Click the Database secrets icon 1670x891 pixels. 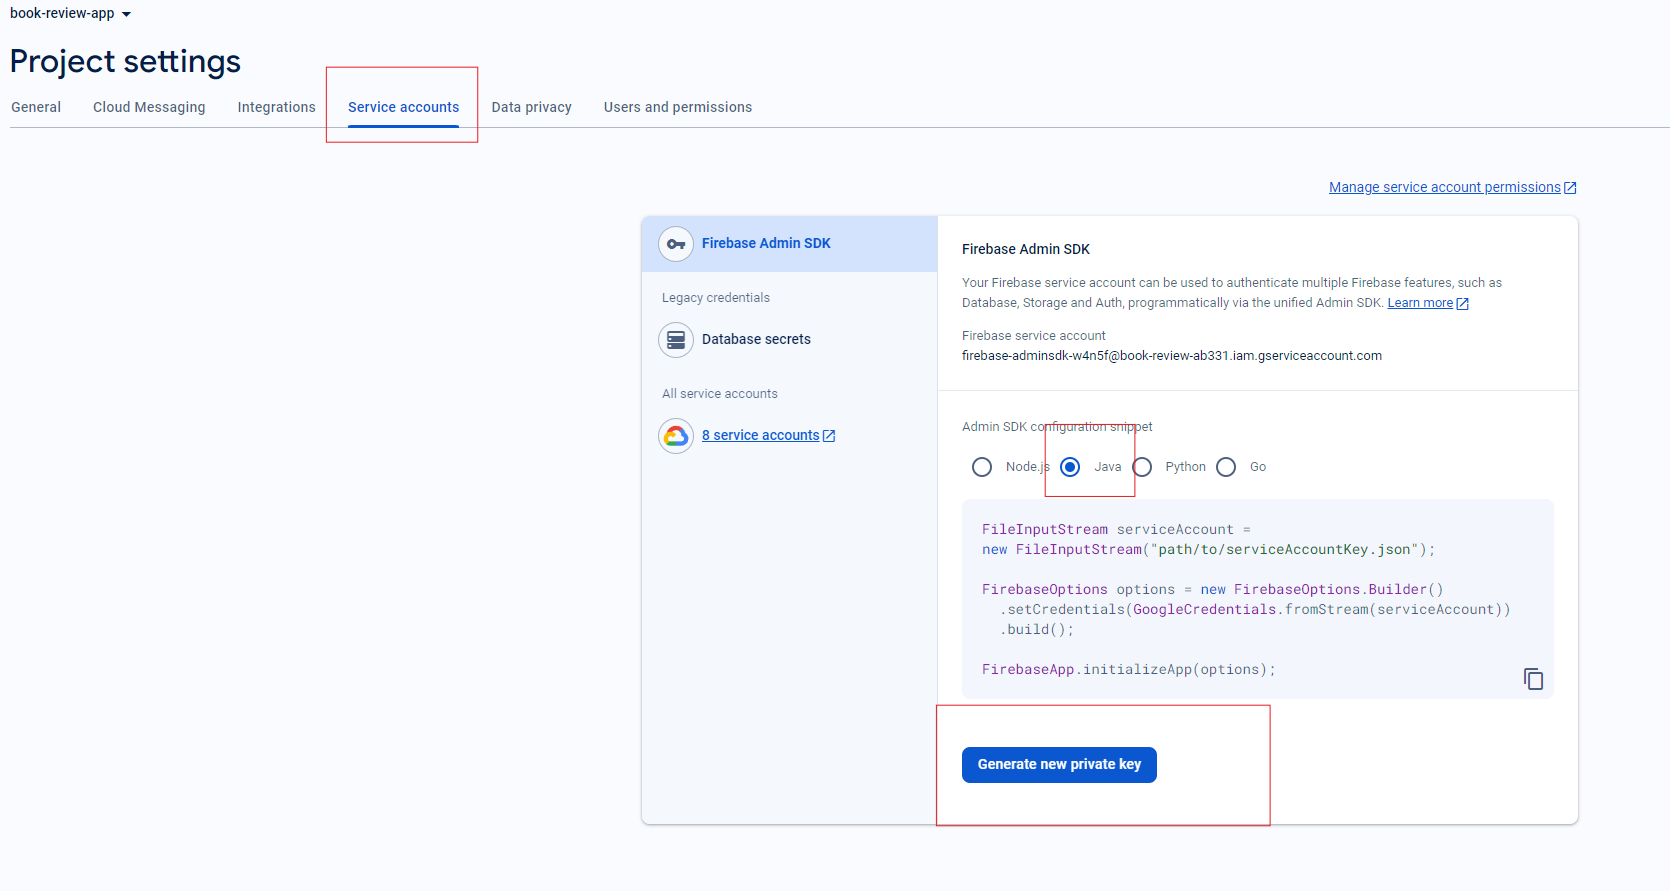[x=676, y=340]
